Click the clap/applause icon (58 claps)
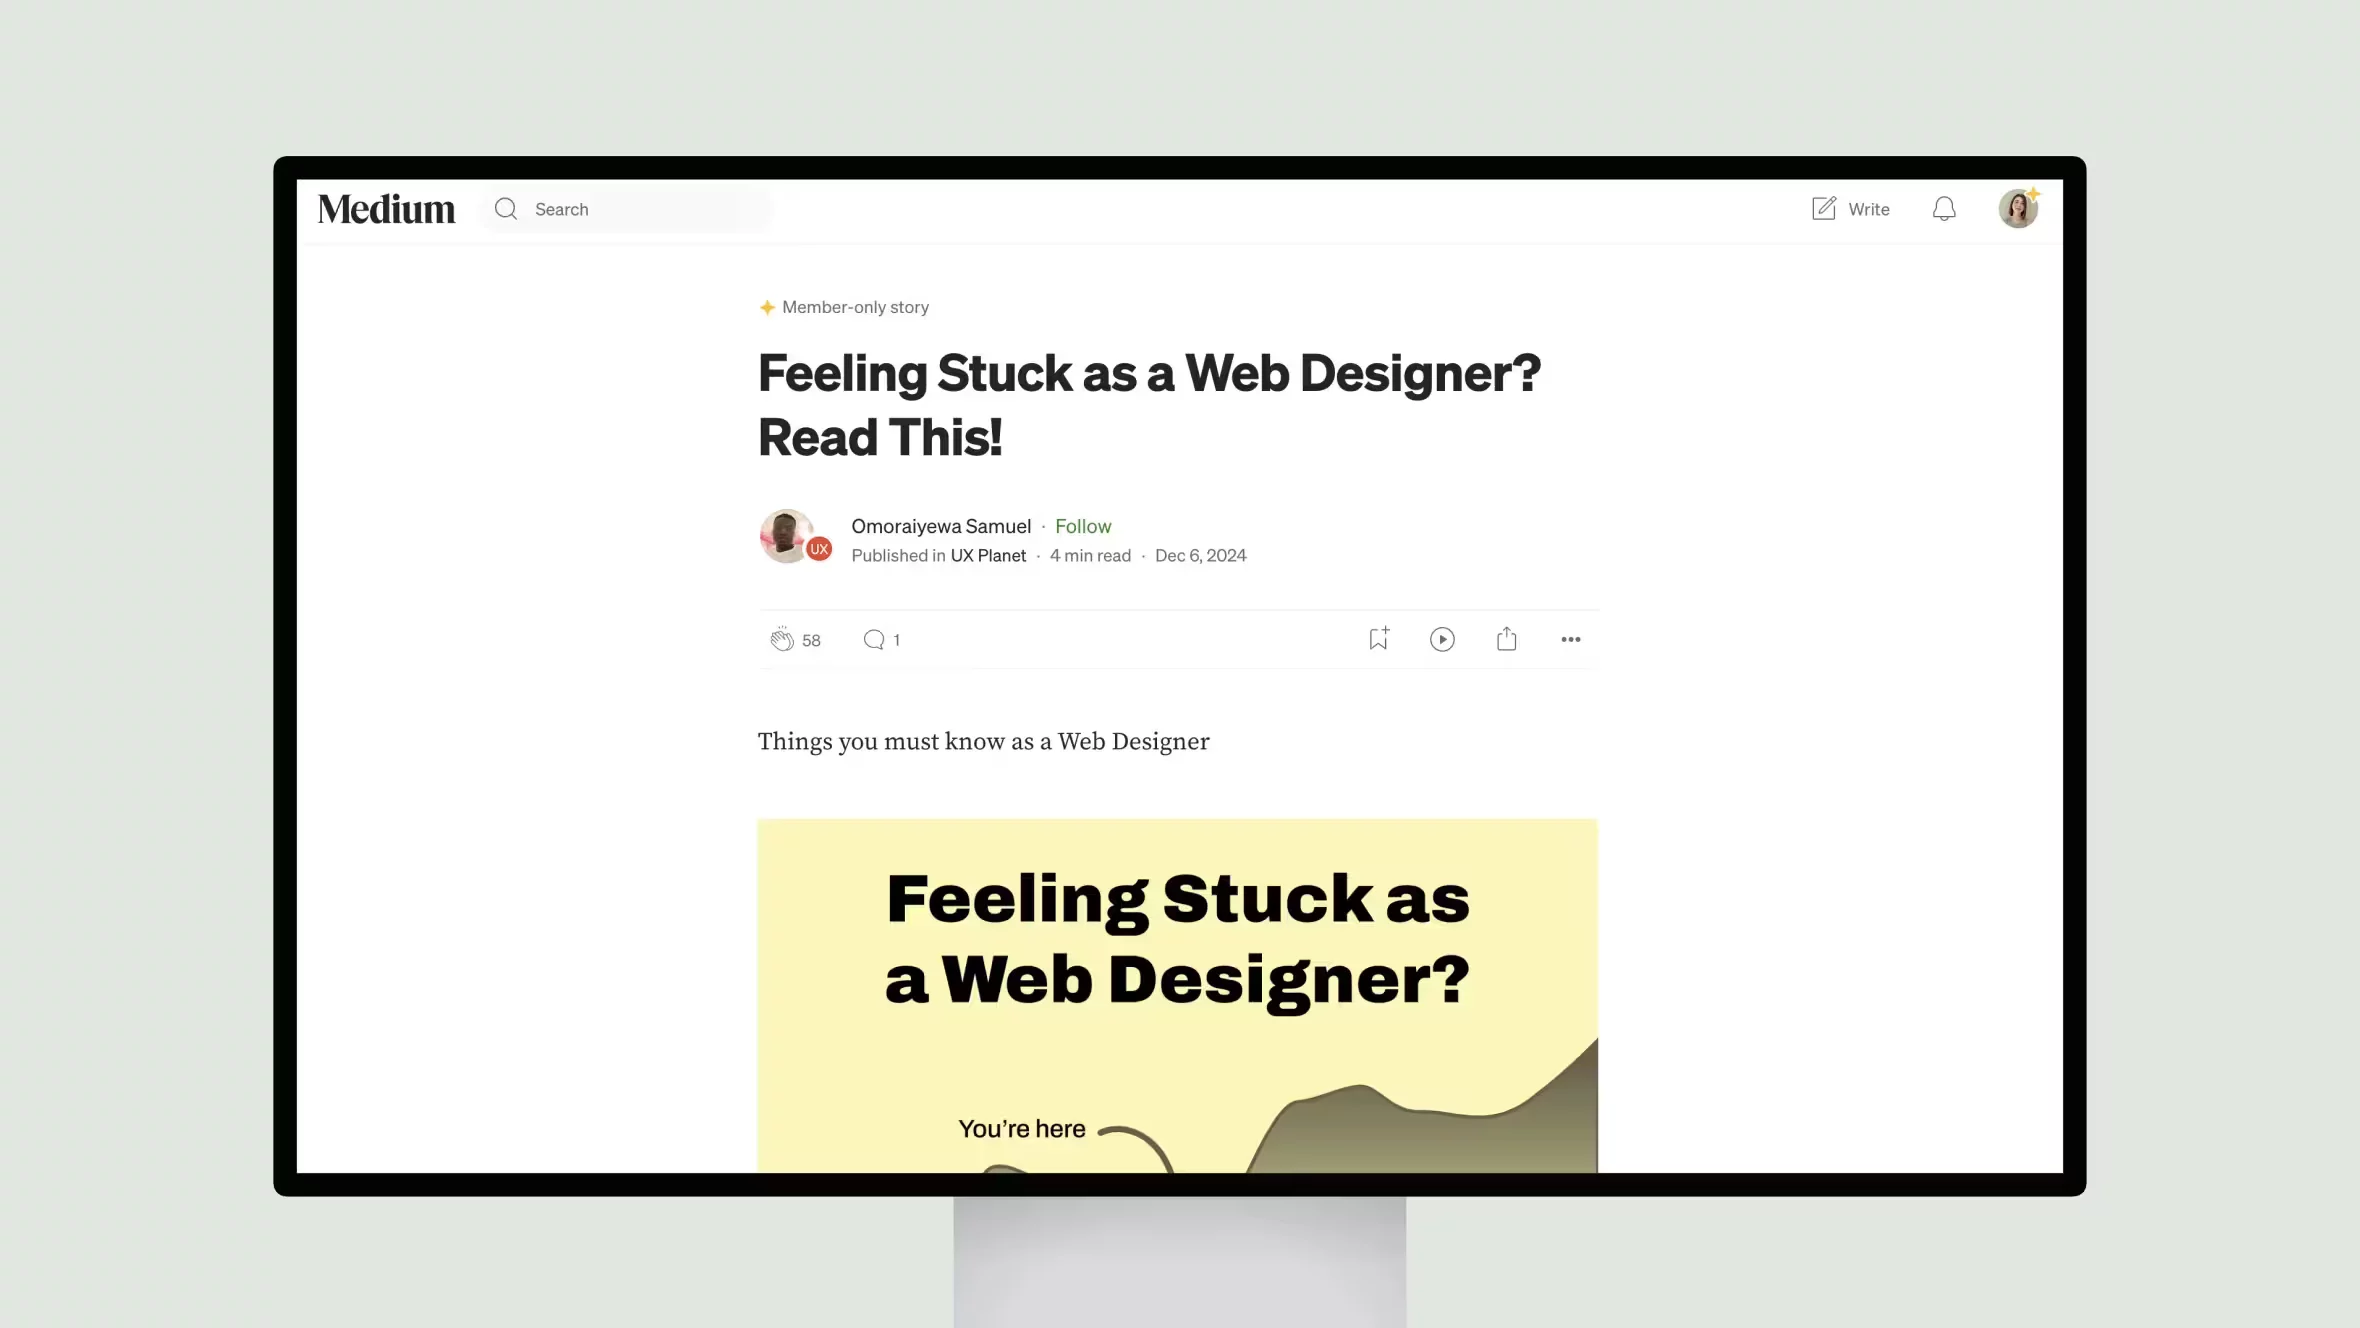Image resolution: width=2360 pixels, height=1328 pixels. [x=781, y=639]
